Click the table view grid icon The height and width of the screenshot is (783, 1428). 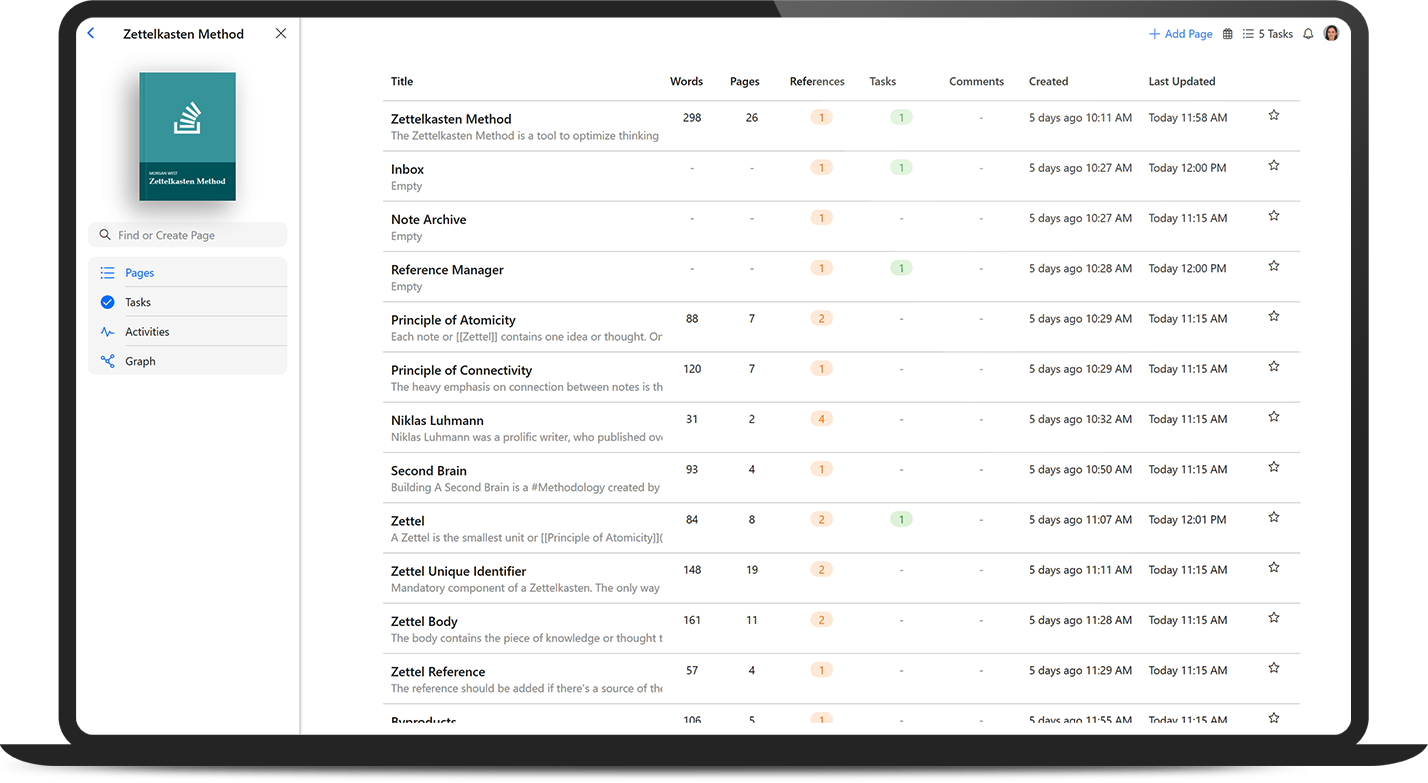click(x=1228, y=34)
